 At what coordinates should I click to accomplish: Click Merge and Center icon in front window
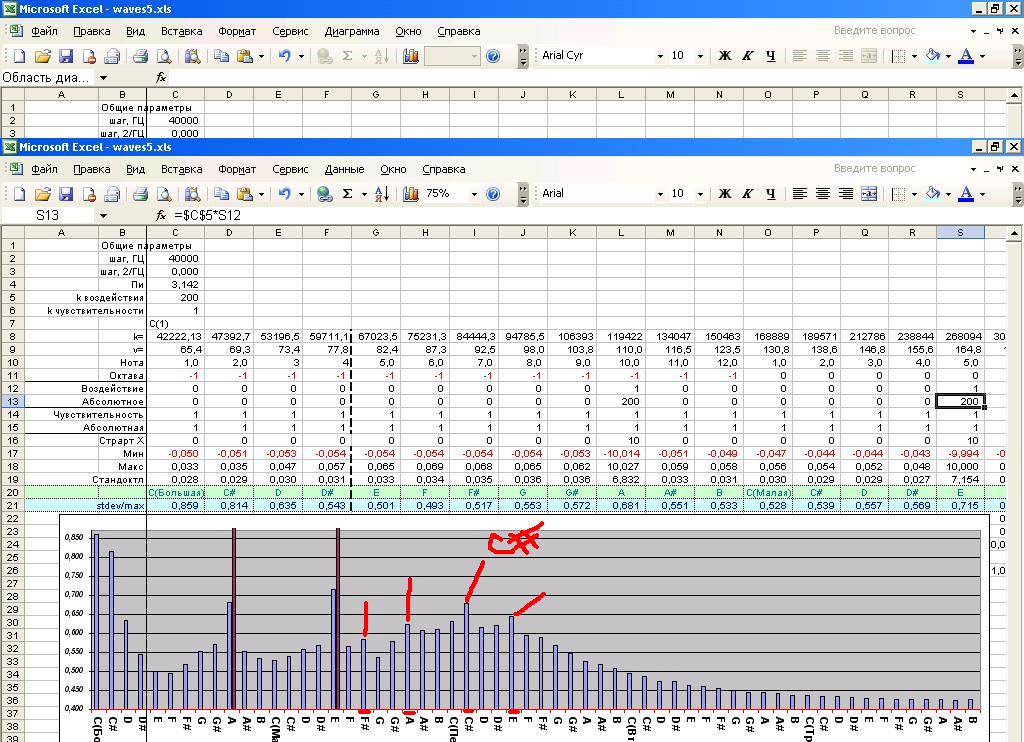pyautogui.click(x=869, y=193)
